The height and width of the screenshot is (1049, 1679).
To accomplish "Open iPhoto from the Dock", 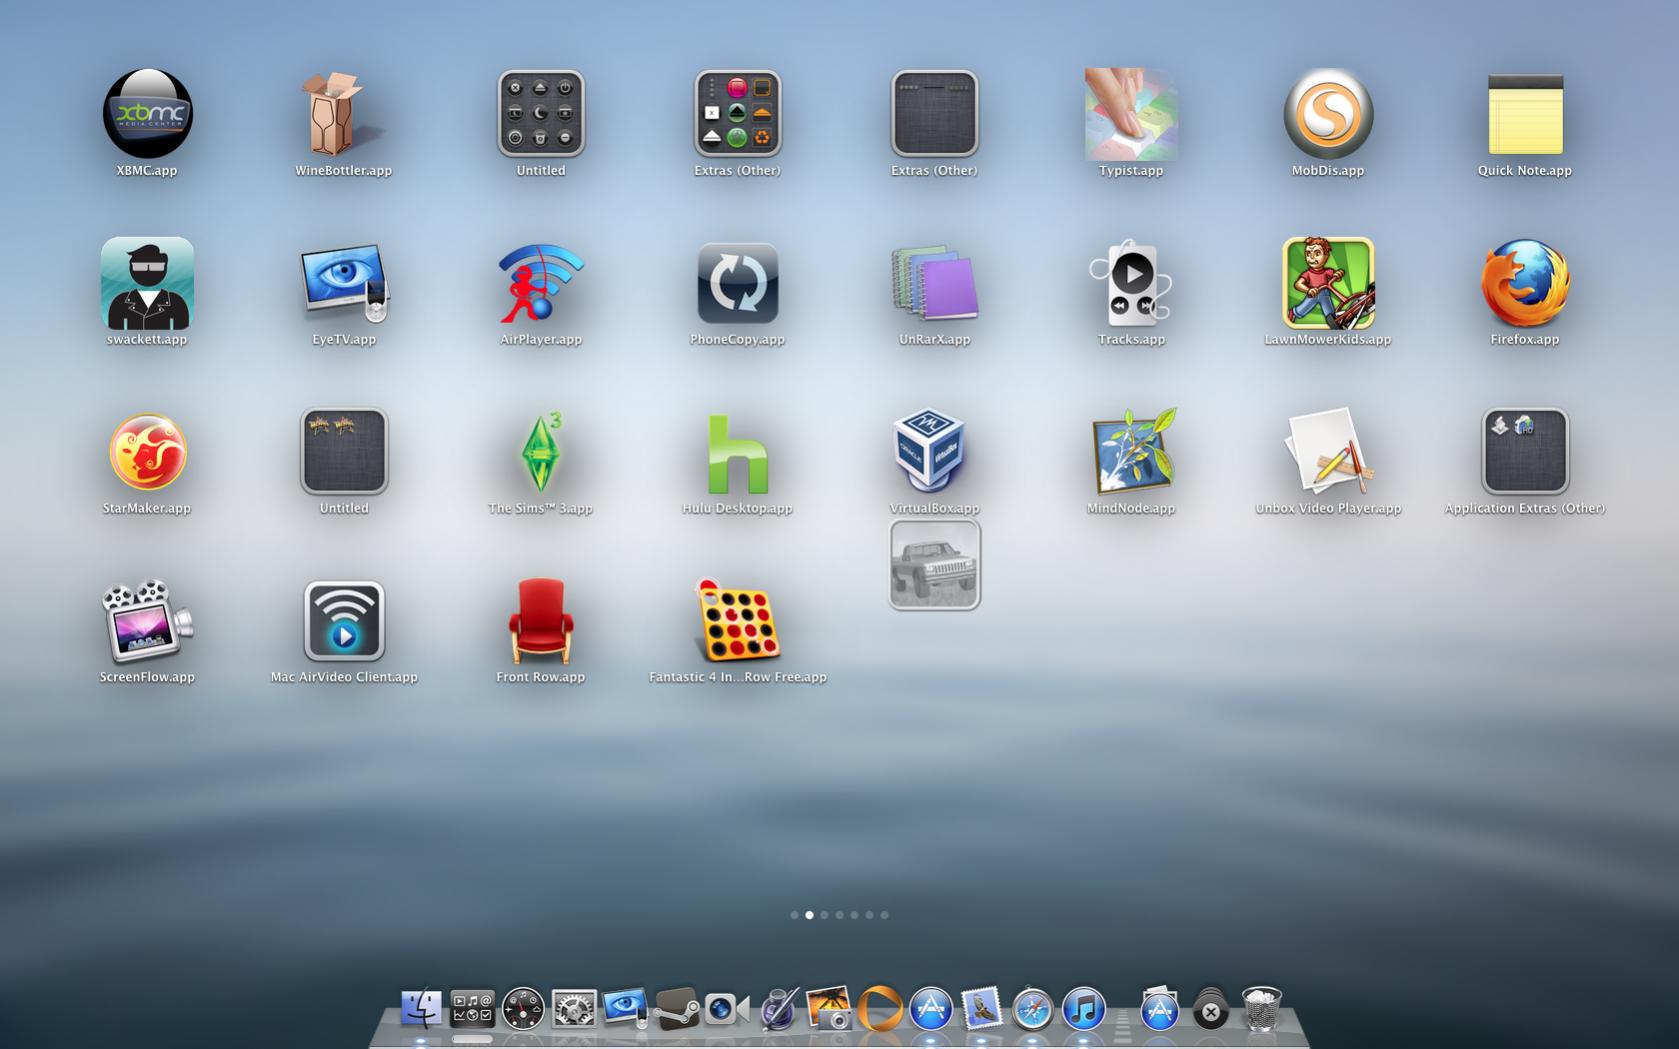I will click(x=829, y=1009).
